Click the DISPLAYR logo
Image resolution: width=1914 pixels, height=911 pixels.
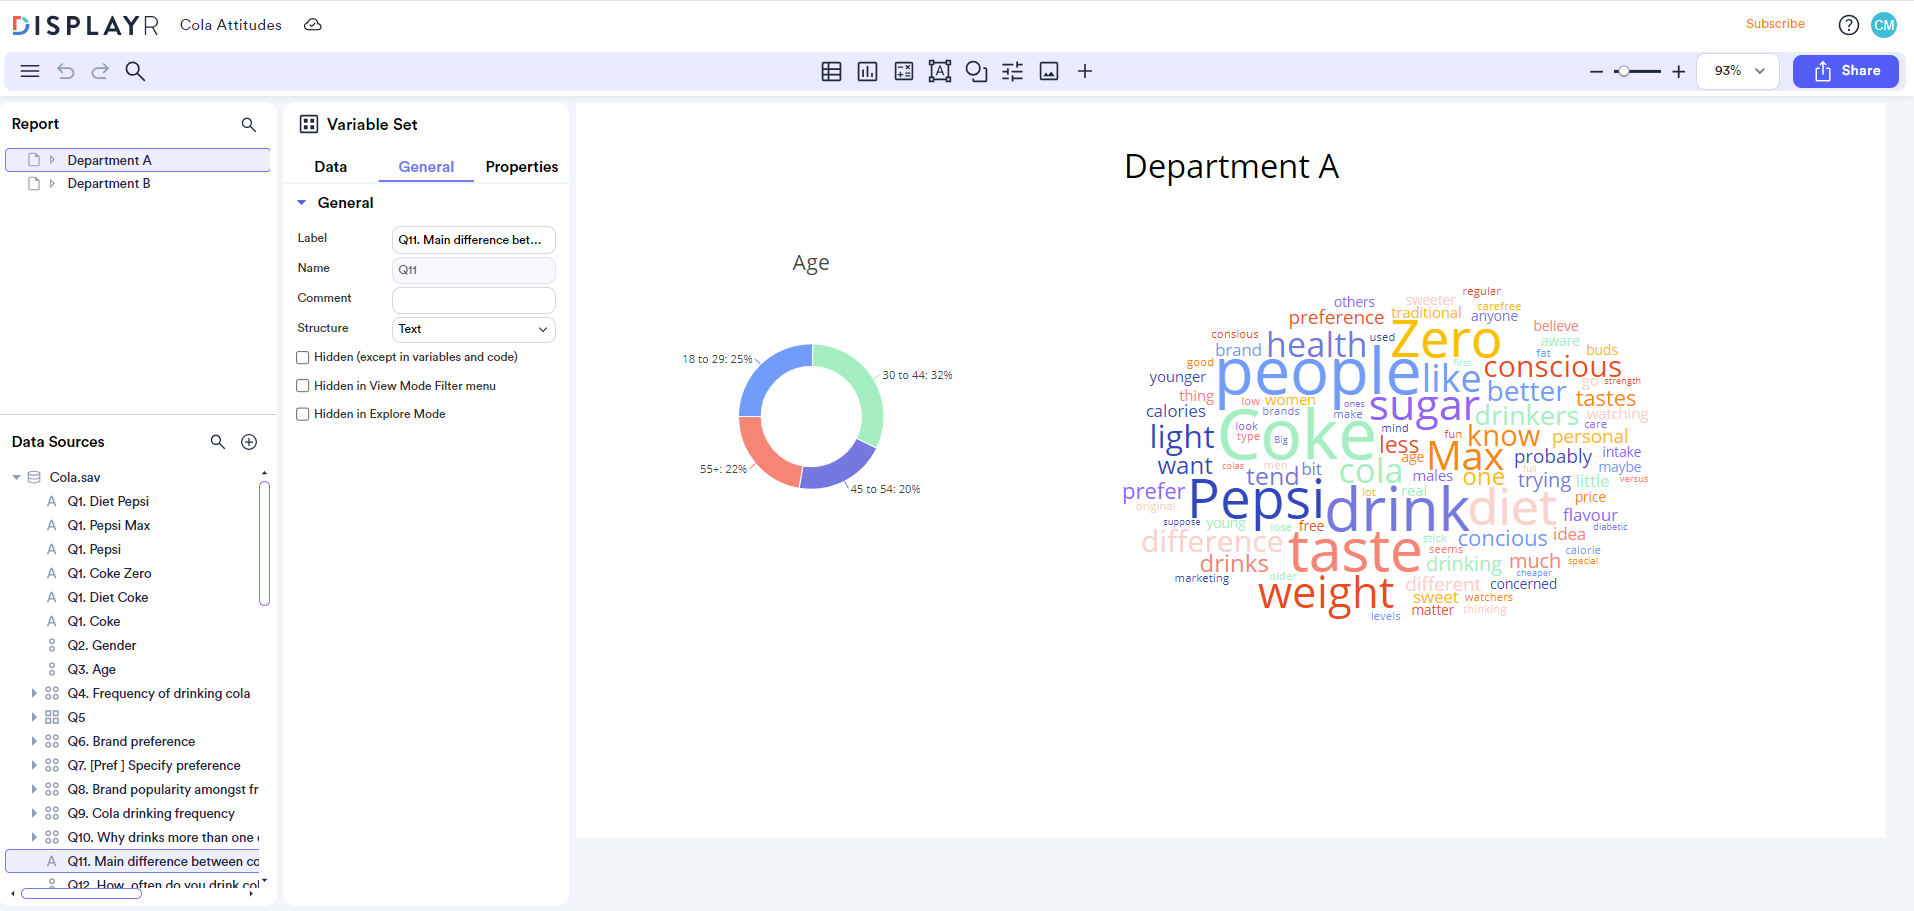85,25
